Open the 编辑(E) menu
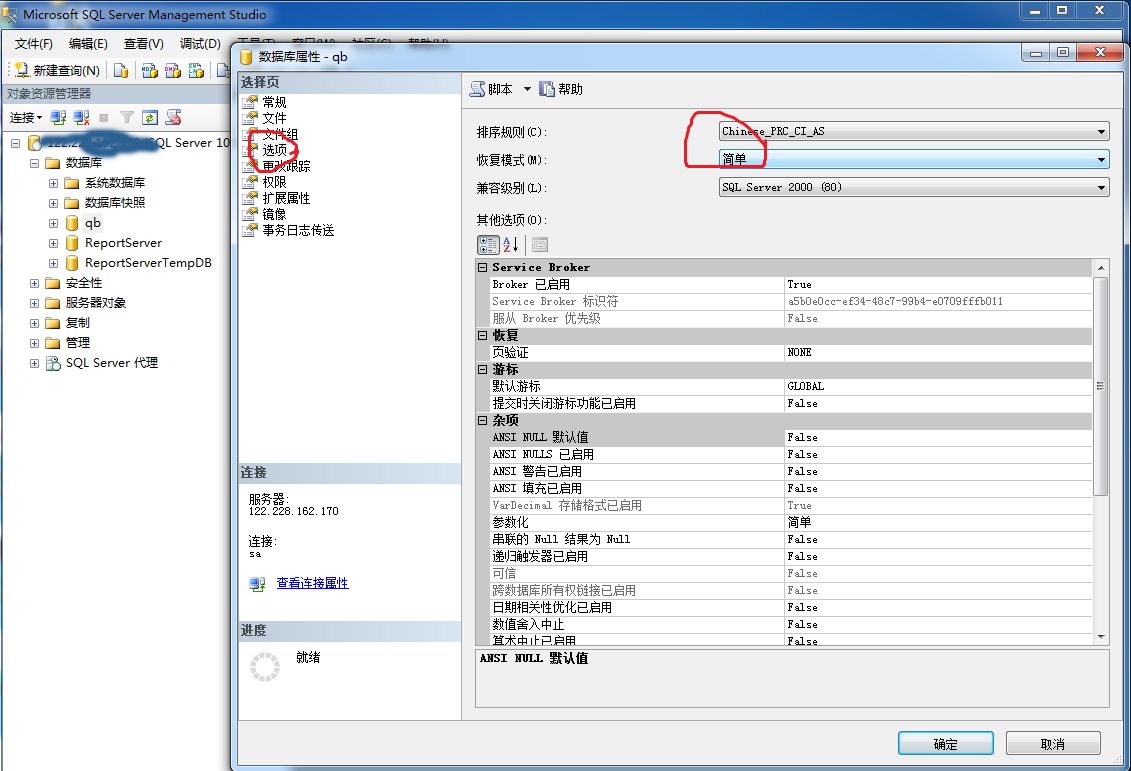The height and width of the screenshot is (771, 1131). (x=88, y=44)
